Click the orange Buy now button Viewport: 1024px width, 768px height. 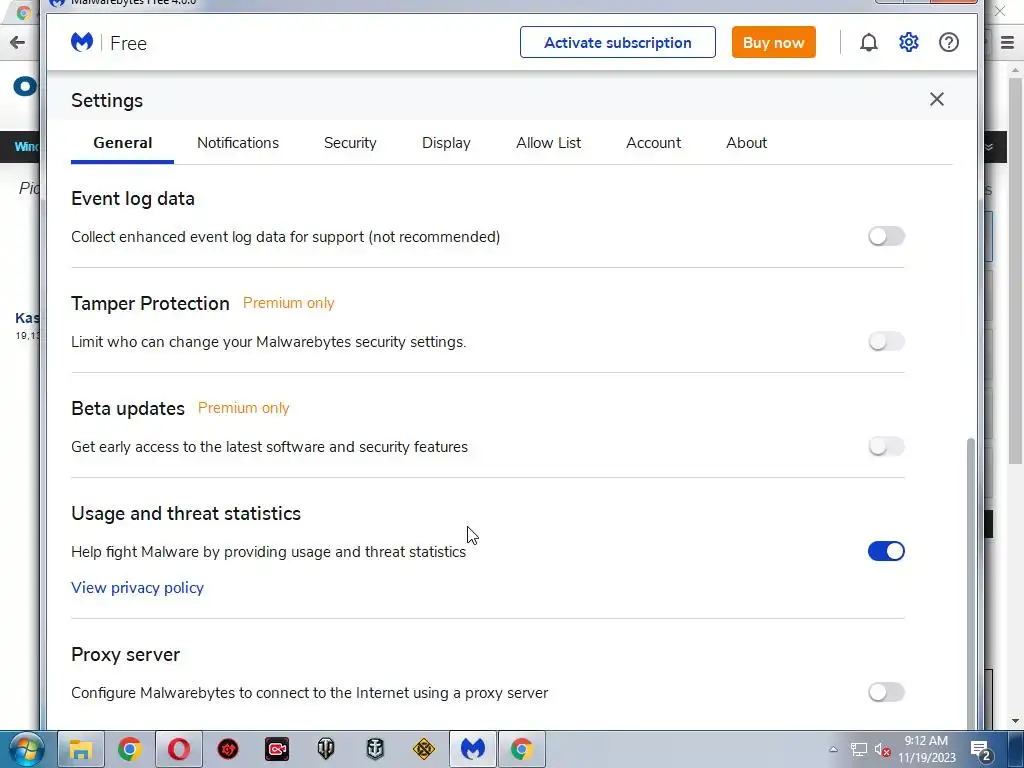tap(774, 42)
